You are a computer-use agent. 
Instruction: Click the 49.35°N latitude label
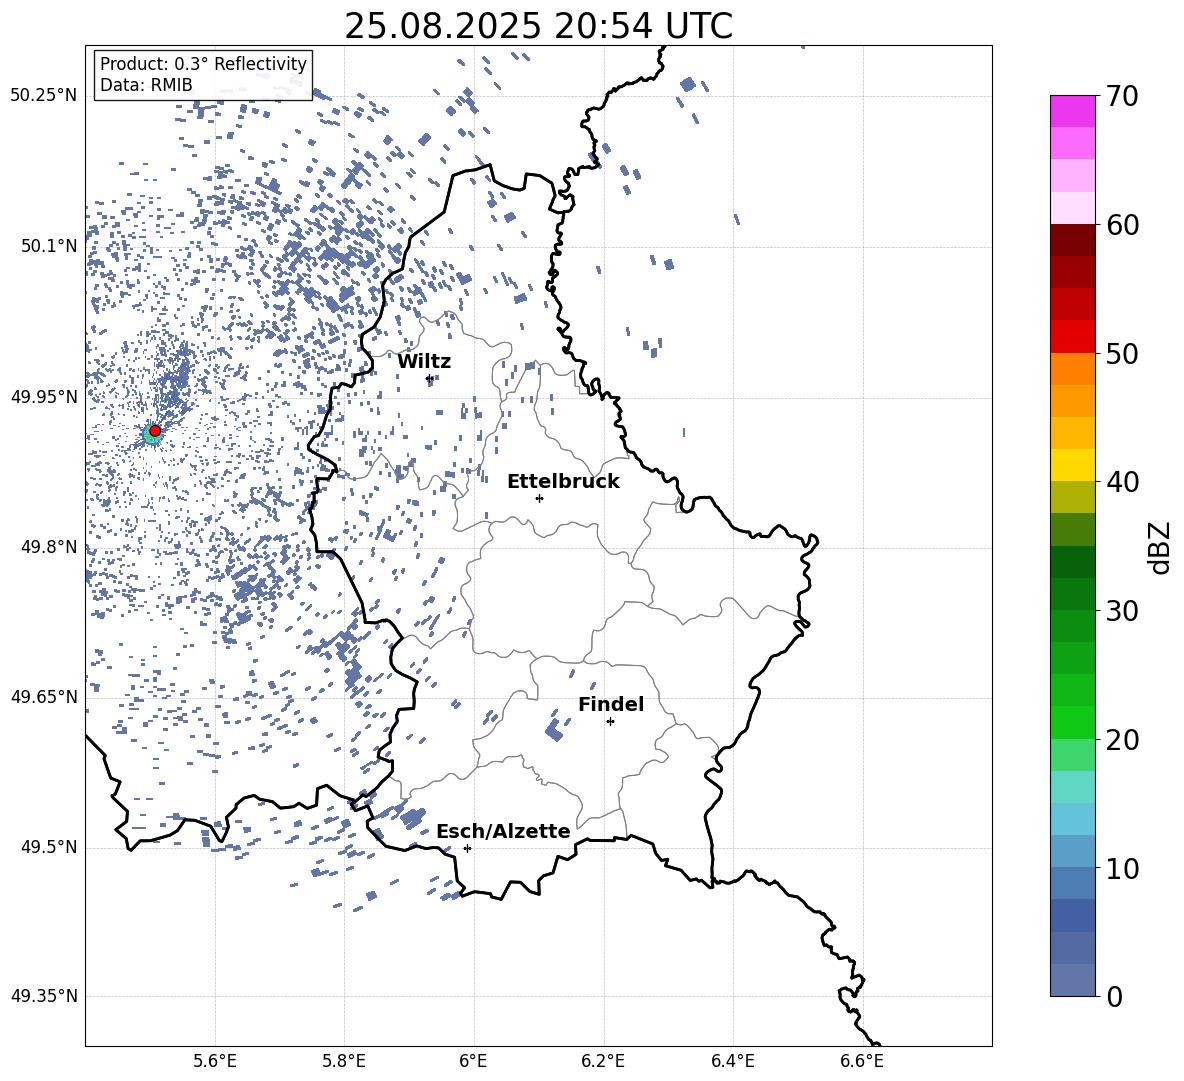coord(44,996)
